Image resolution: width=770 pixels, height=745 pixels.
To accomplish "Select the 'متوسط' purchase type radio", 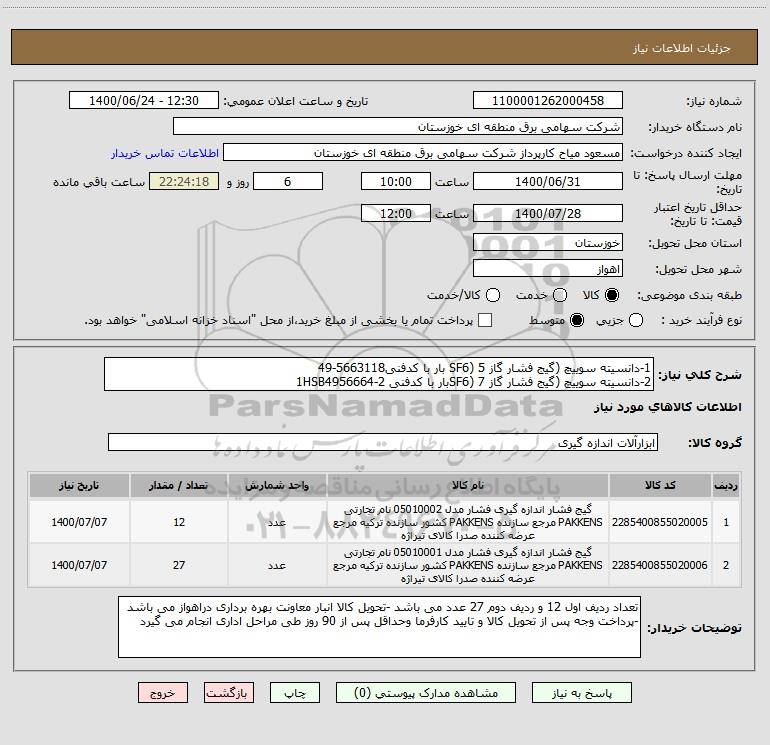I will pyautogui.click(x=577, y=320).
